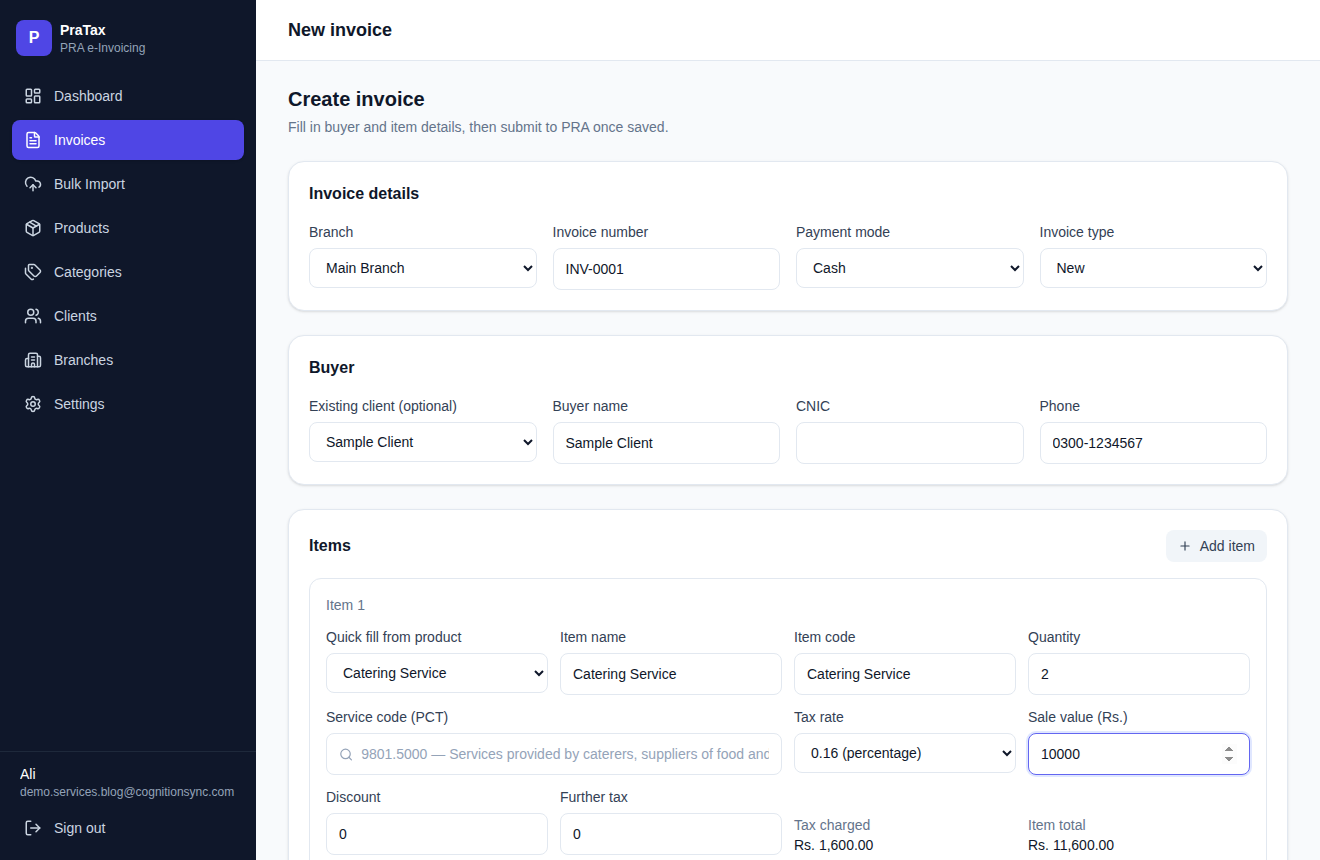Image resolution: width=1320 pixels, height=860 pixels.
Task: Focus the empty CNIC field
Action: coord(910,443)
